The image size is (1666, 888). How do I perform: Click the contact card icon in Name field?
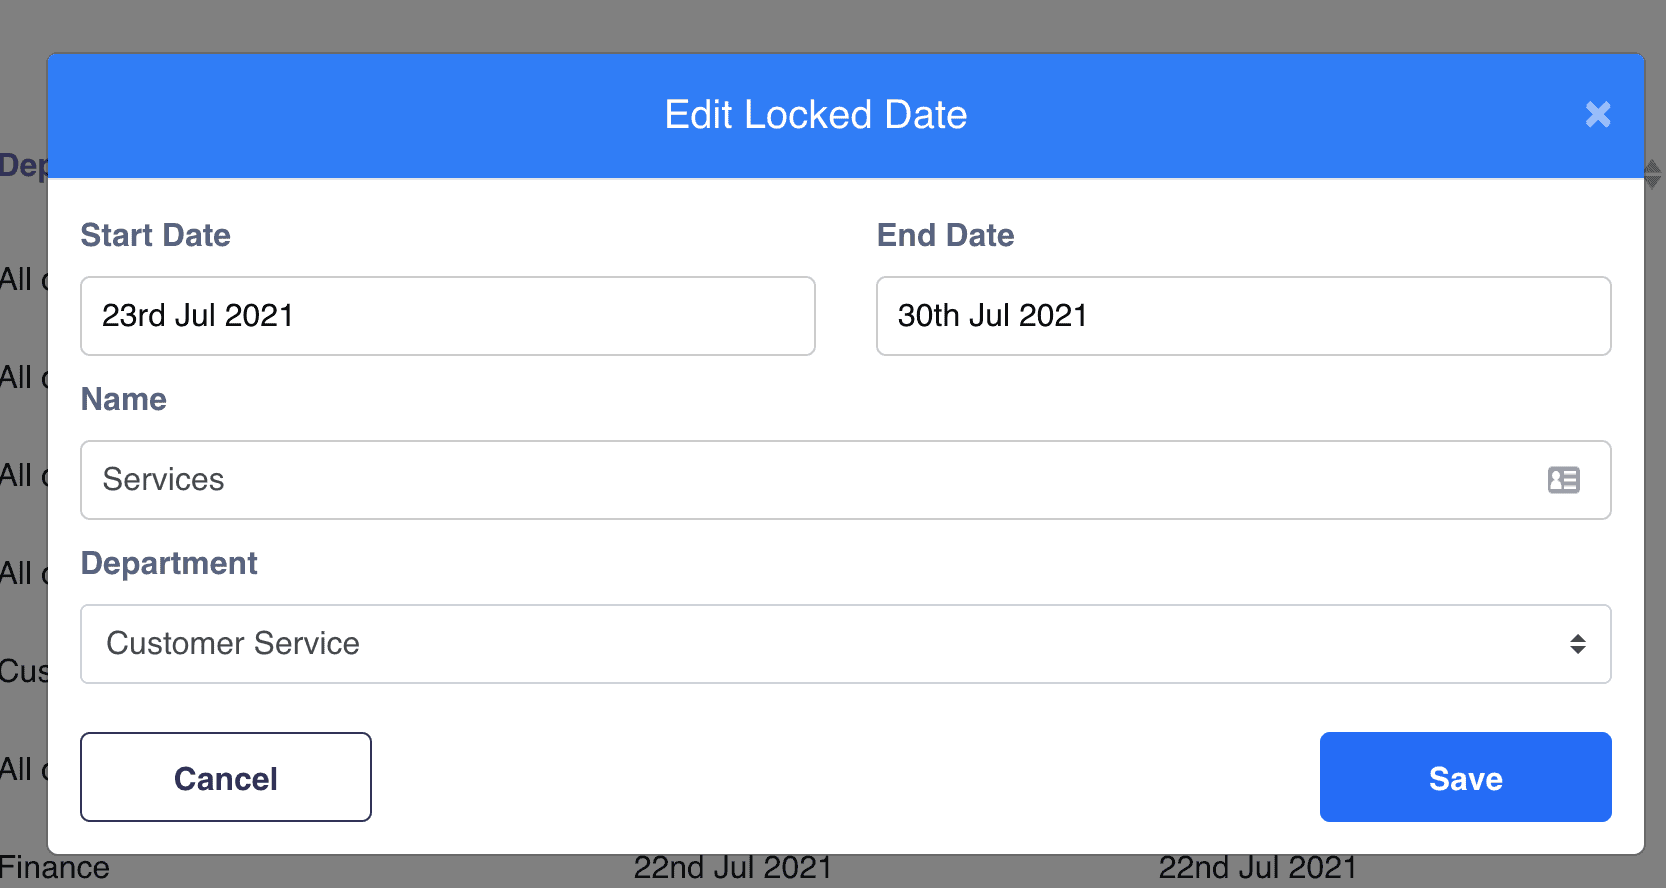(x=1563, y=480)
